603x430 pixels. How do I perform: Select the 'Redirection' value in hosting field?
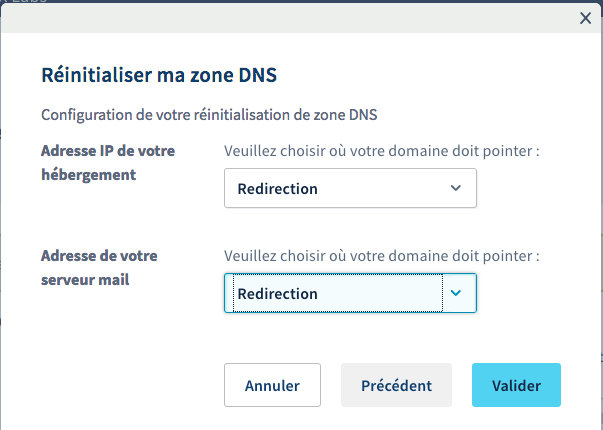tap(277, 189)
